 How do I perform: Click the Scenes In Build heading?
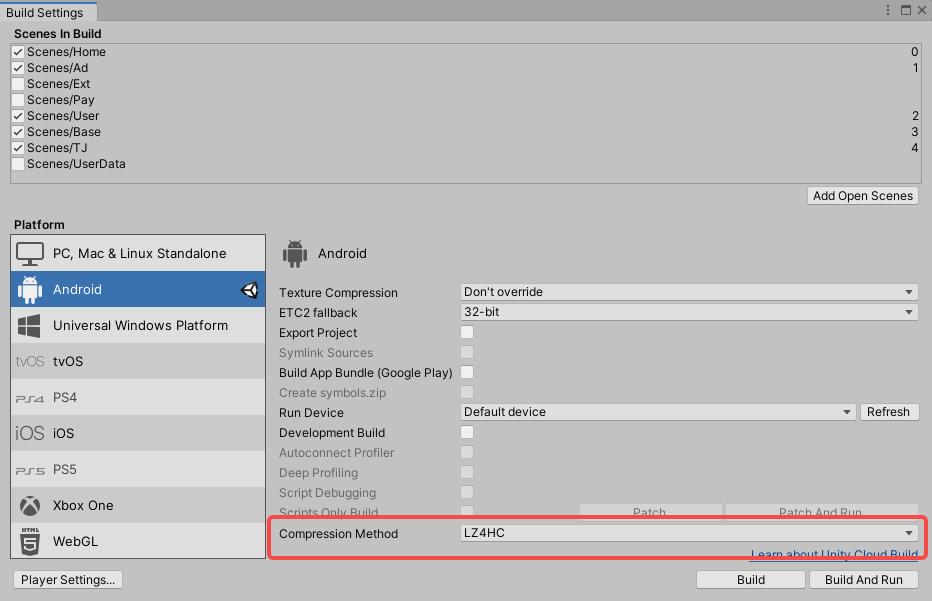(58, 34)
